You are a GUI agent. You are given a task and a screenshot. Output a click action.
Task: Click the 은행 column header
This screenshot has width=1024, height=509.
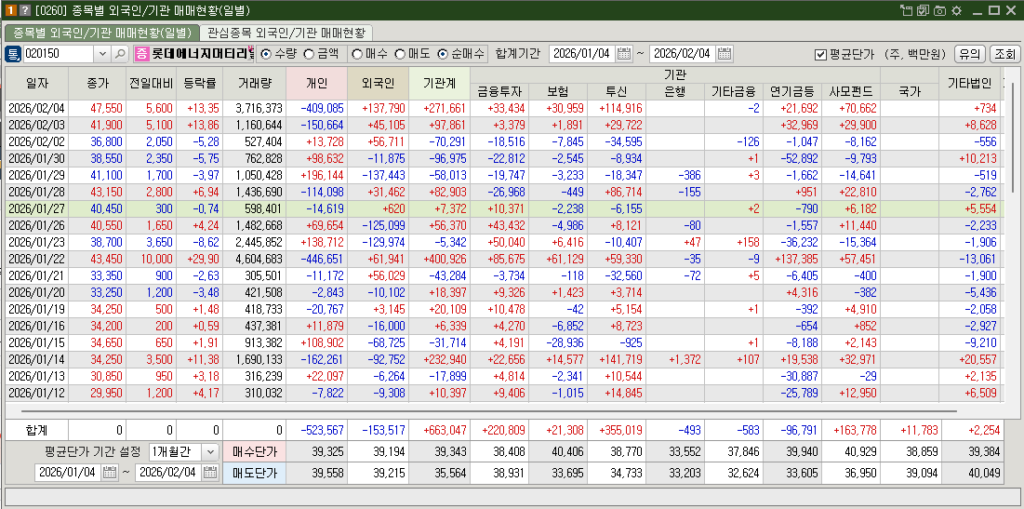click(675, 91)
